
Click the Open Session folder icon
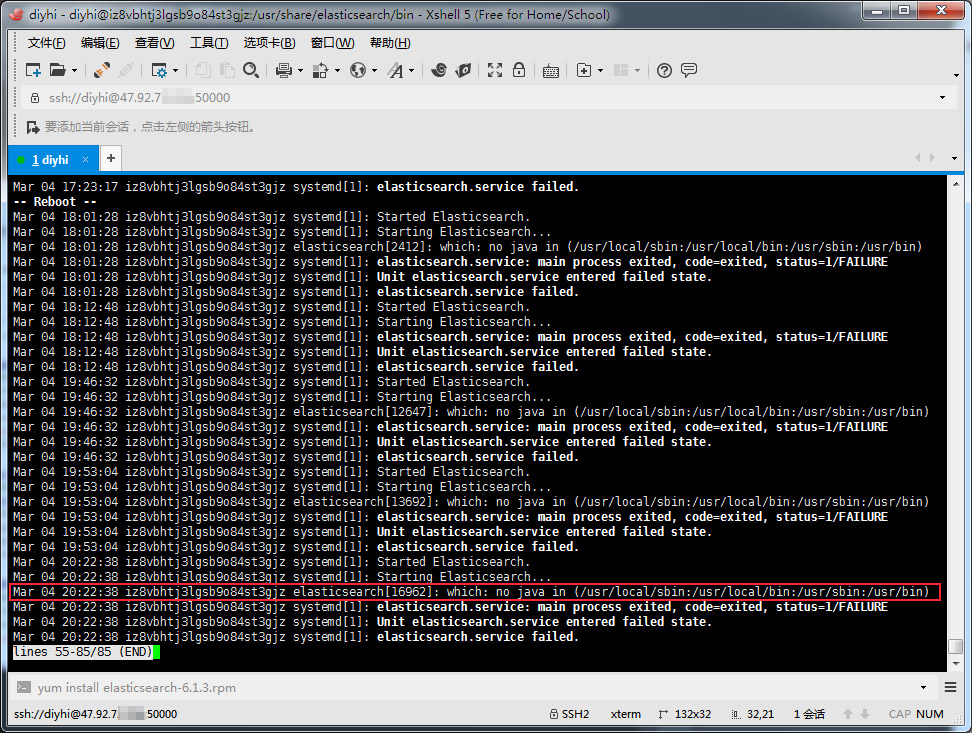tap(57, 70)
